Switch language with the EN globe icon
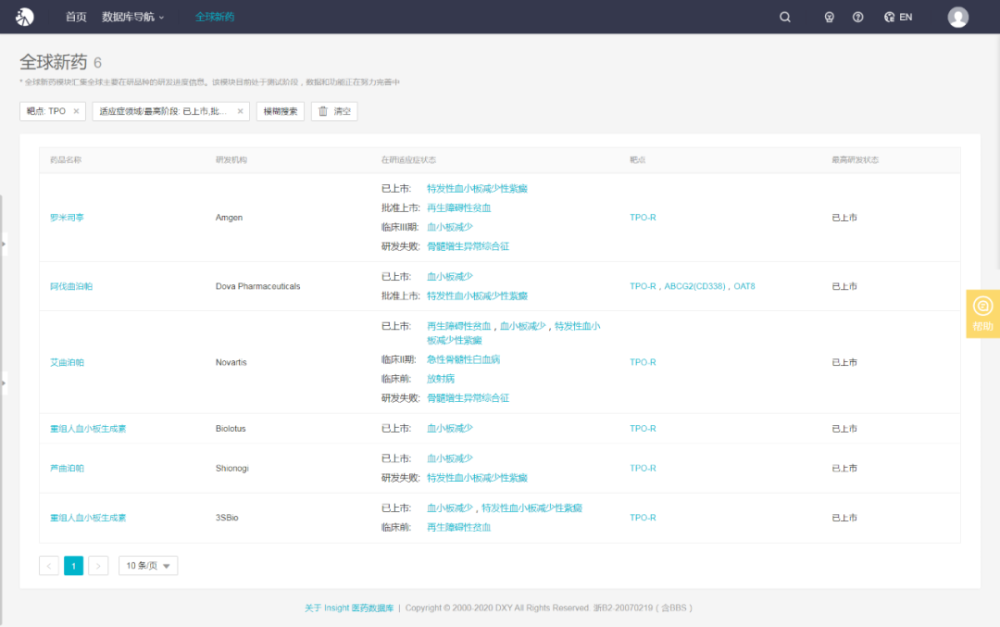 (898, 17)
